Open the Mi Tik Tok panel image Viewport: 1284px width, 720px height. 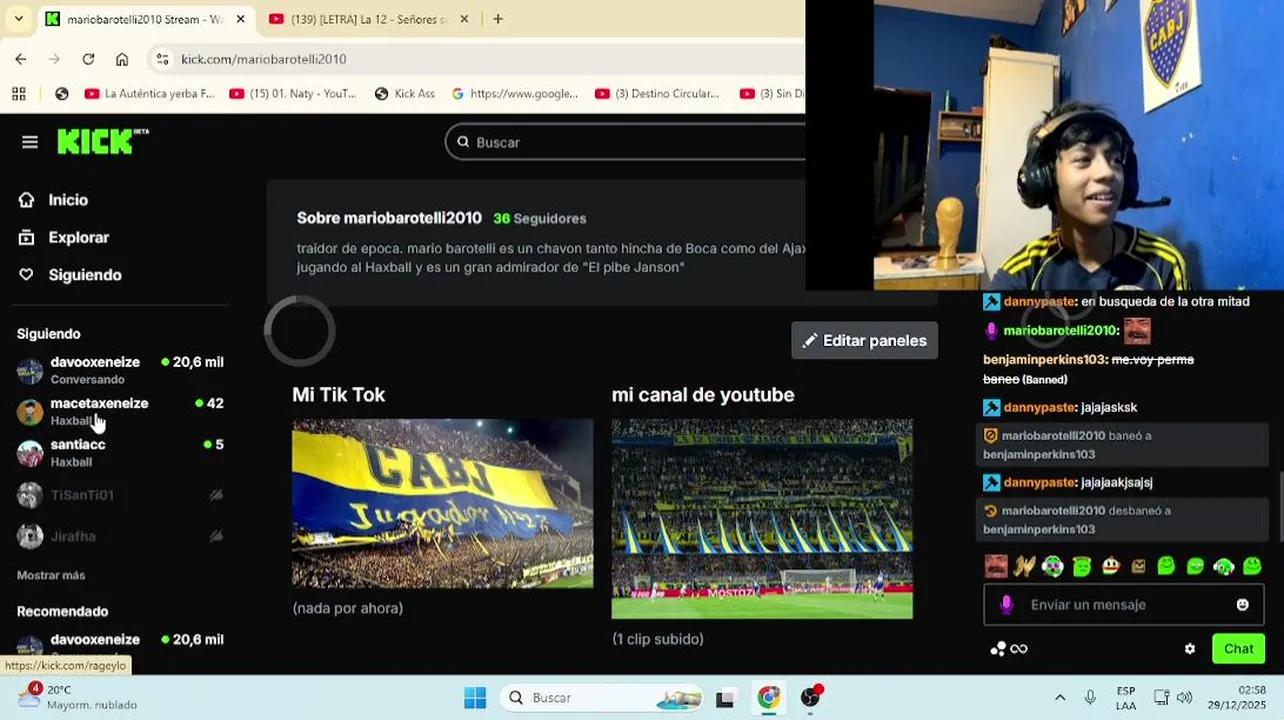click(442, 503)
